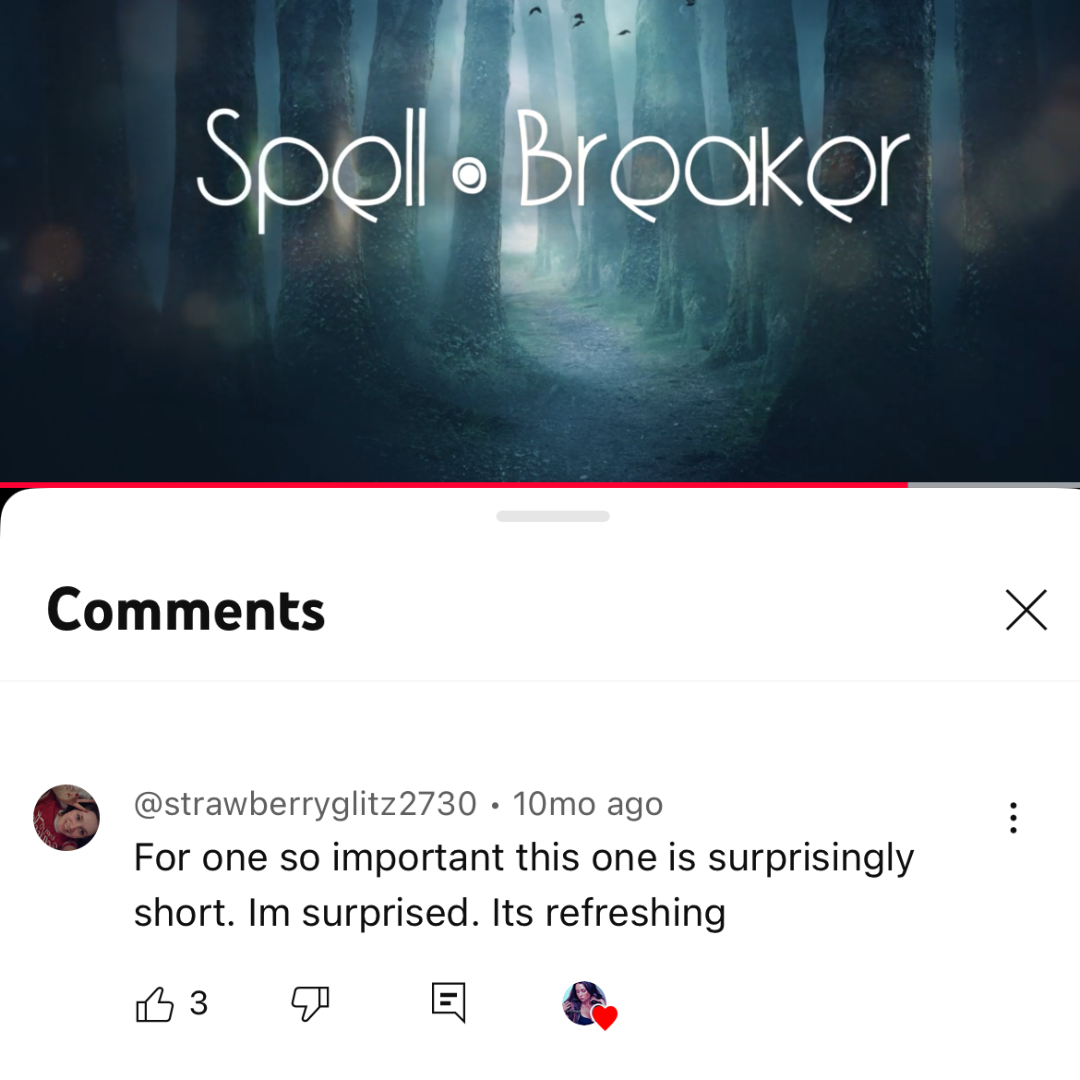Tap the "10mo ago" comment timestamp

coord(588,804)
